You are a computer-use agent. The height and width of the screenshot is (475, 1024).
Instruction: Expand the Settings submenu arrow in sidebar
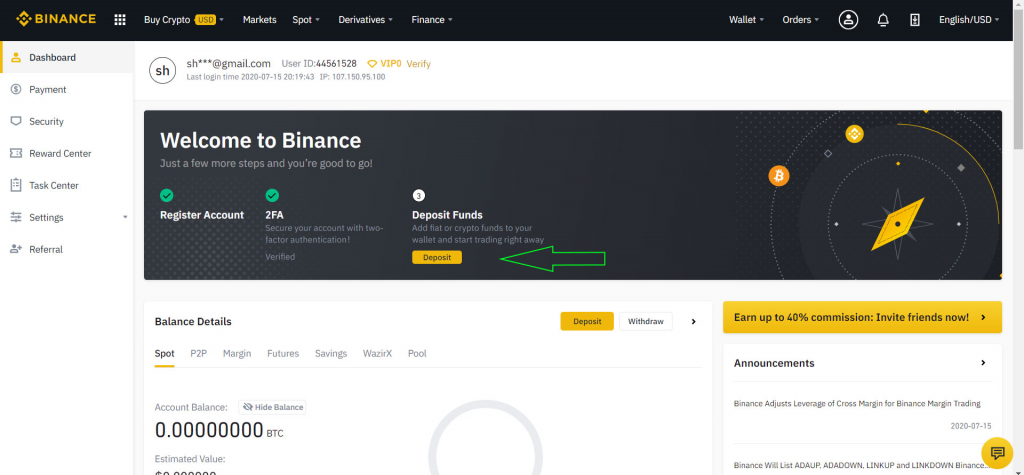point(125,218)
